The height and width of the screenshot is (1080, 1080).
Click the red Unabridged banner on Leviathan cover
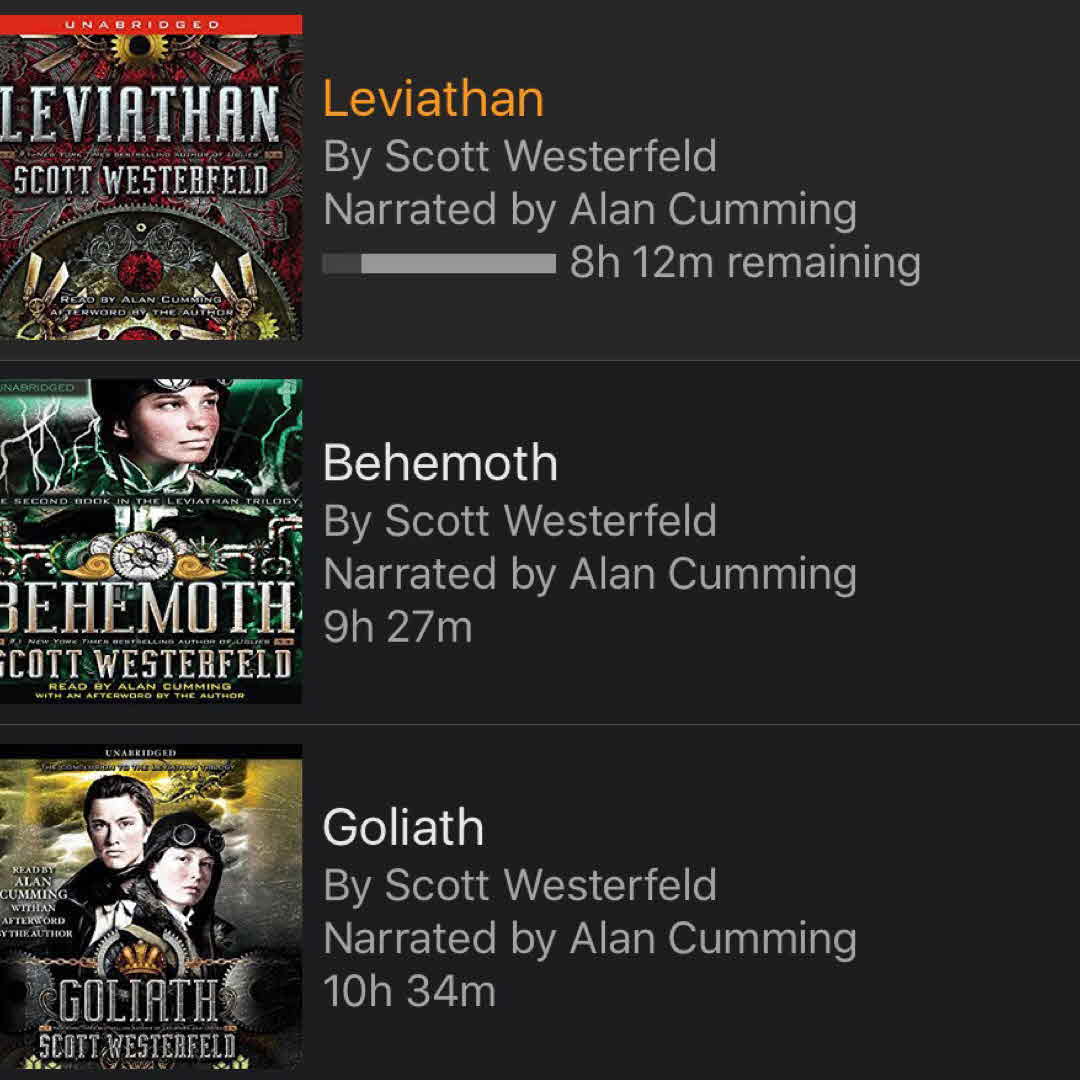click(150, 24)
